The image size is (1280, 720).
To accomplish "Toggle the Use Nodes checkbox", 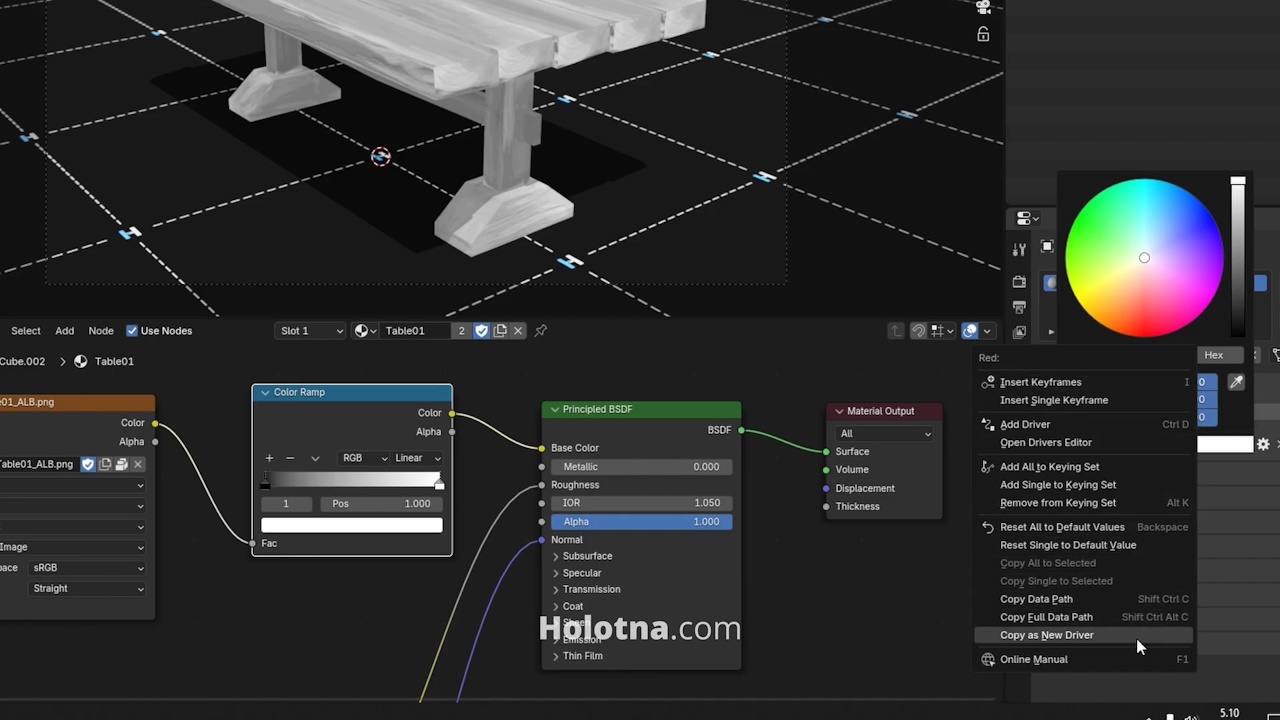I will click(x=132, y=331).
